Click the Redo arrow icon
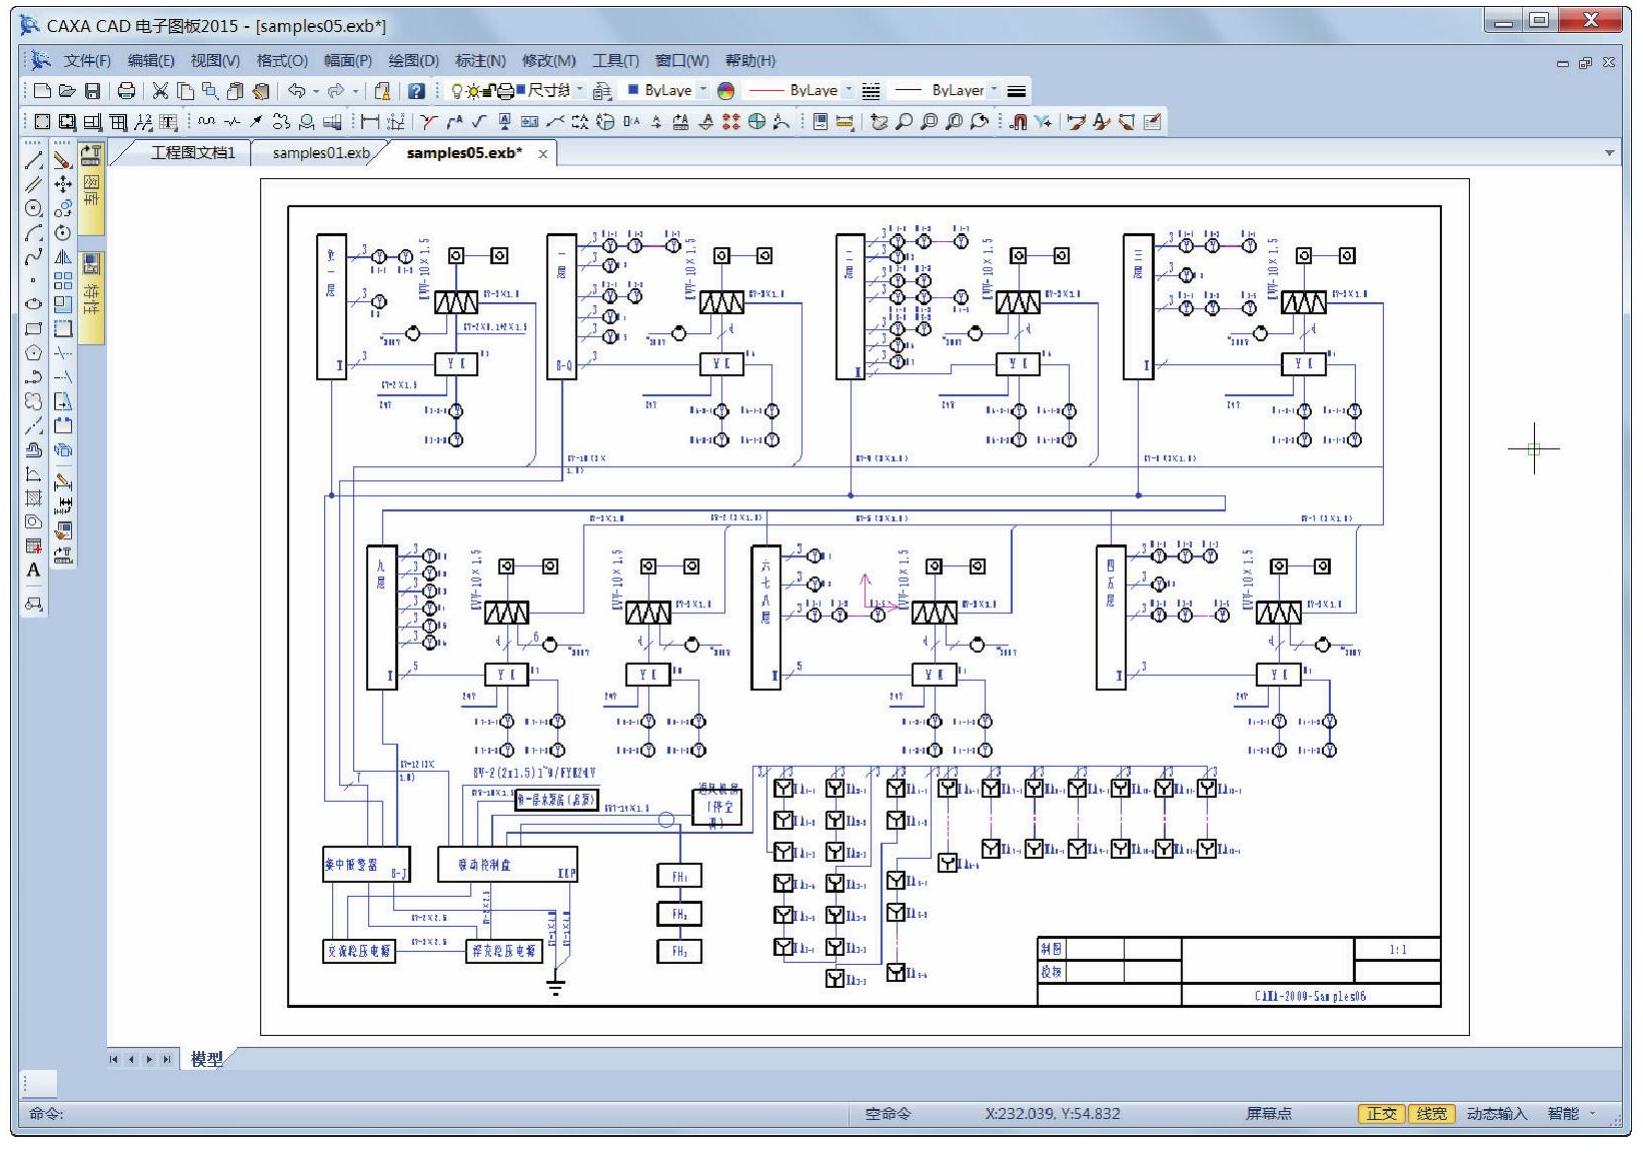Viewport: 1643px width, 1154px height. (x=336, y=91)
